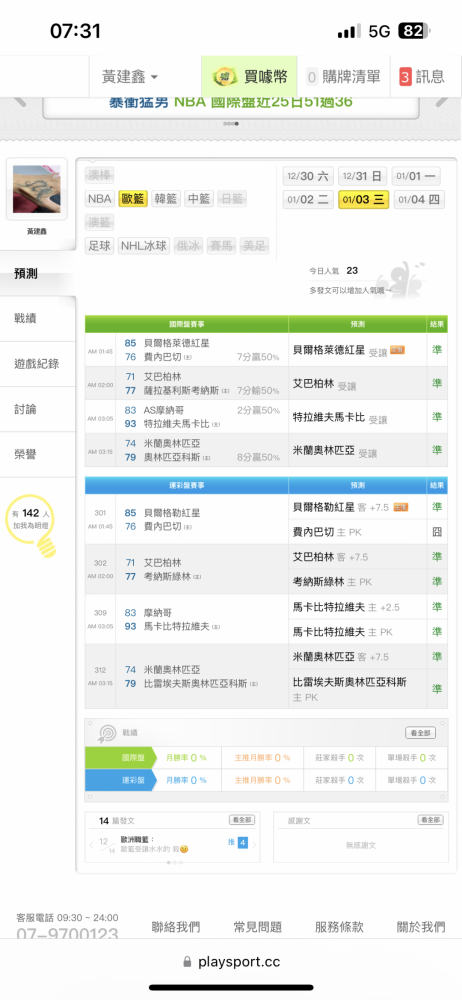Open the 黃建鑫 user dropdown menu
This screenshot has height=1000, width=462.
(130, 77)
